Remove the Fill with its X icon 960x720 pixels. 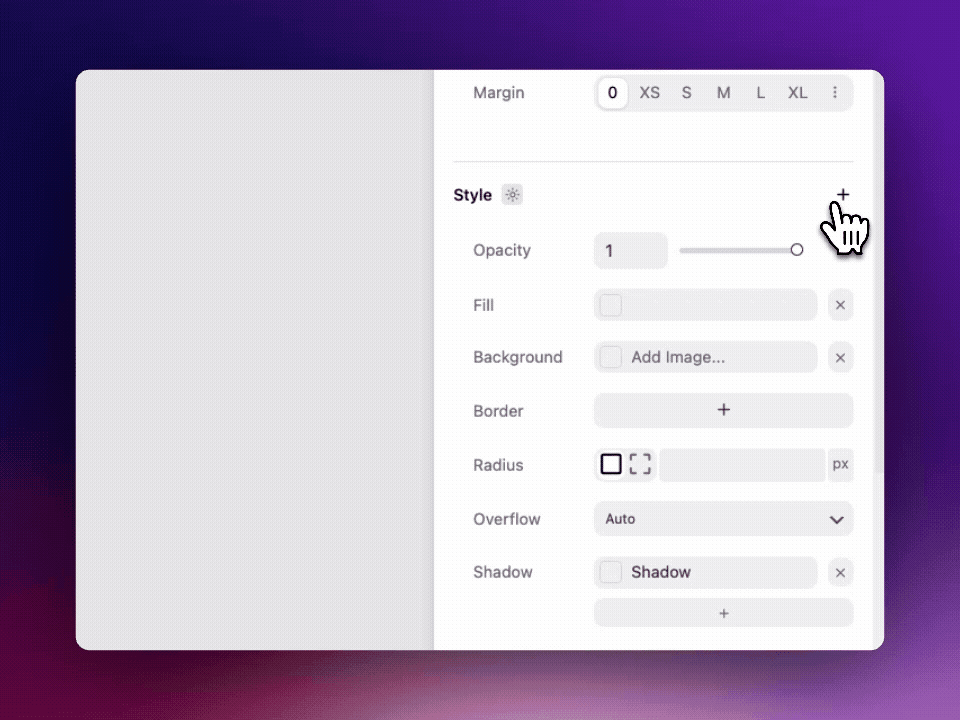tap(840, 305)
